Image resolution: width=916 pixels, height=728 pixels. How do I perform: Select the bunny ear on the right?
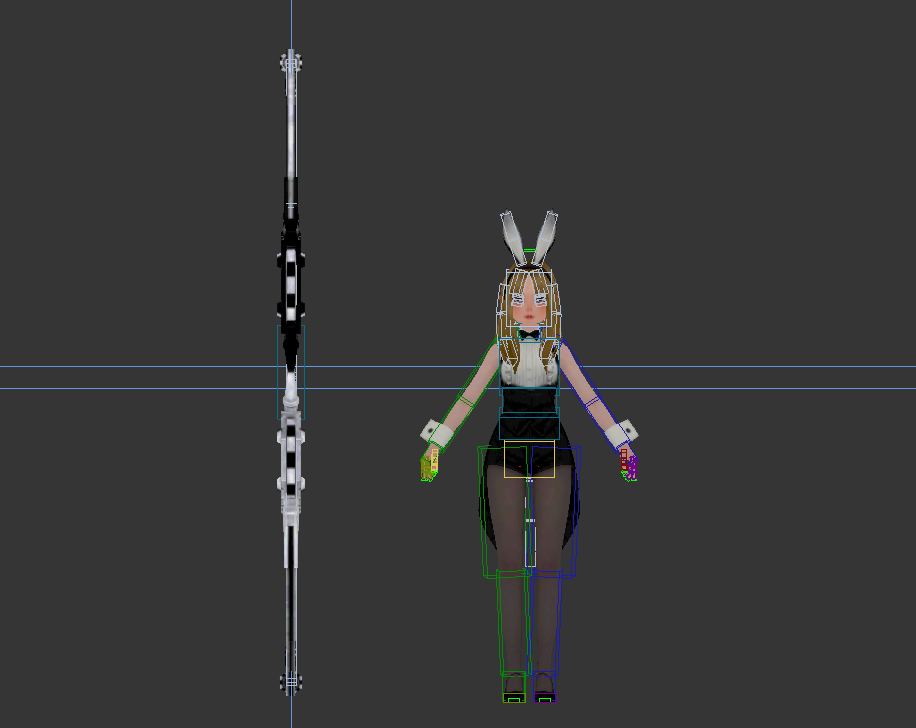(546, 237)
